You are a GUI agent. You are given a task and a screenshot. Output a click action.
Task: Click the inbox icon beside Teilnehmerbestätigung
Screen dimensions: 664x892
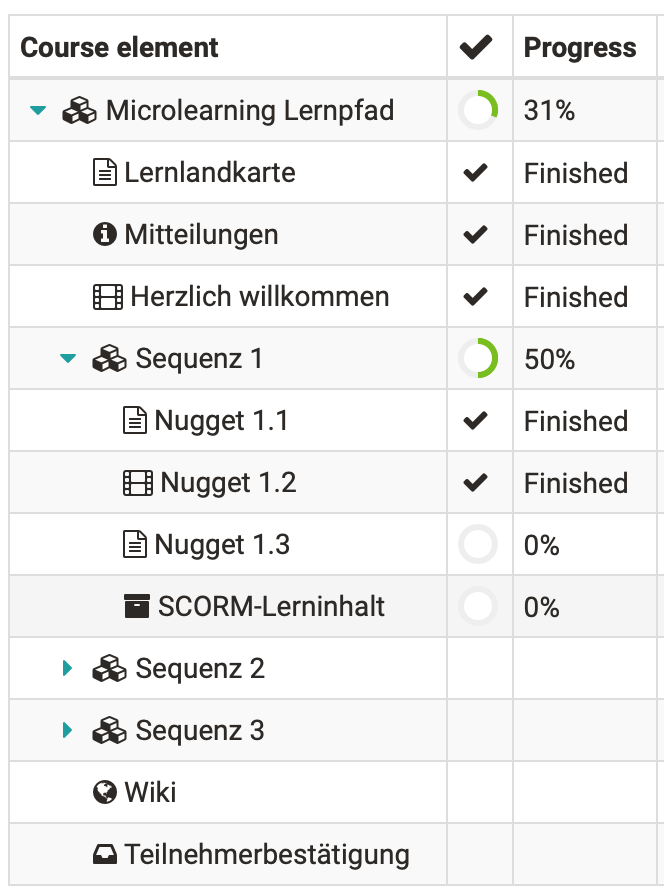105,854
